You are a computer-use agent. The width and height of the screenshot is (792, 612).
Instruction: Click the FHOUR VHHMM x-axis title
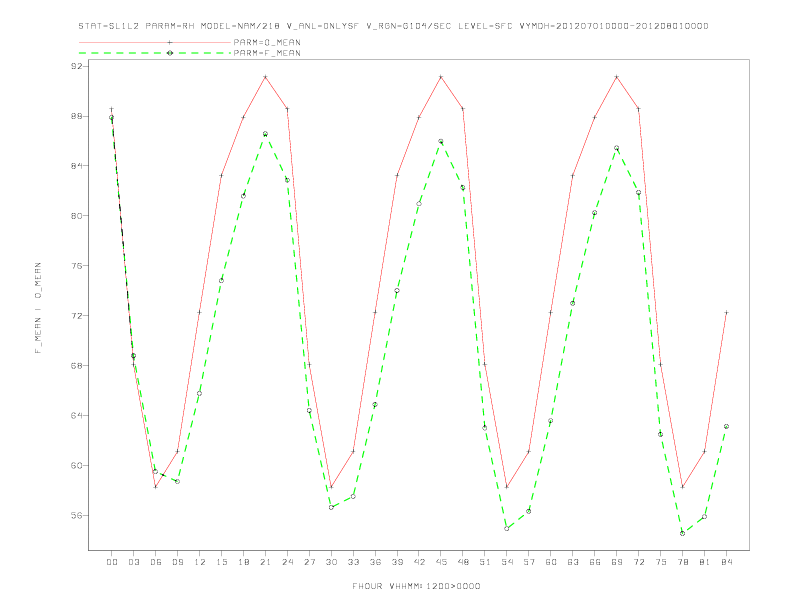click(416, 586)
